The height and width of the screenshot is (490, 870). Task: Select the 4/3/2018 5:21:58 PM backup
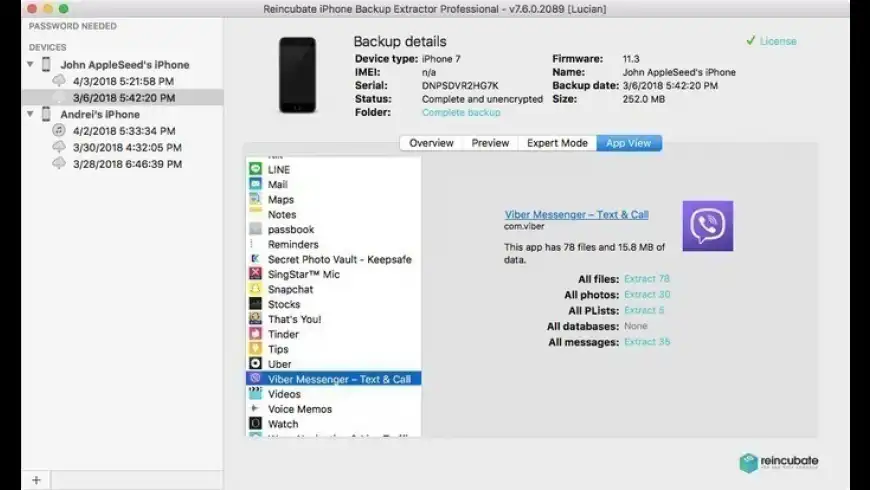pos(123,81)
